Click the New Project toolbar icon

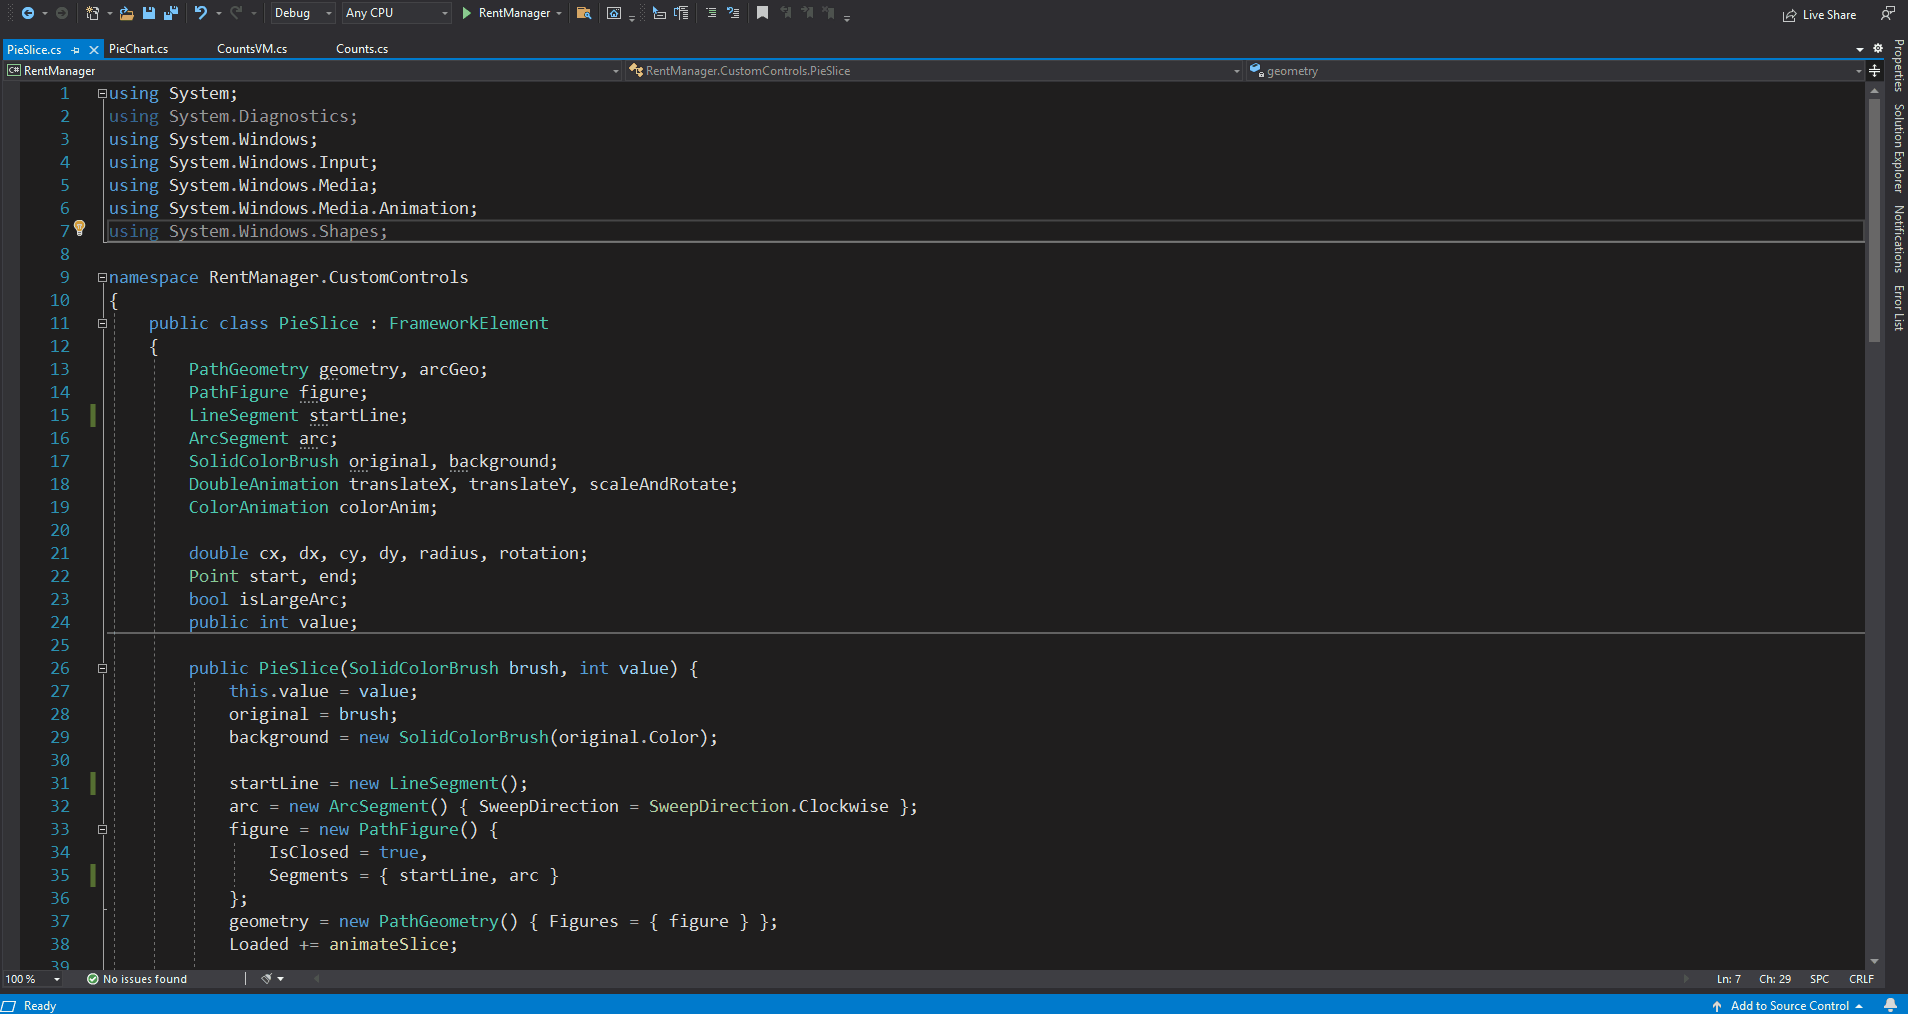point(93,13)
